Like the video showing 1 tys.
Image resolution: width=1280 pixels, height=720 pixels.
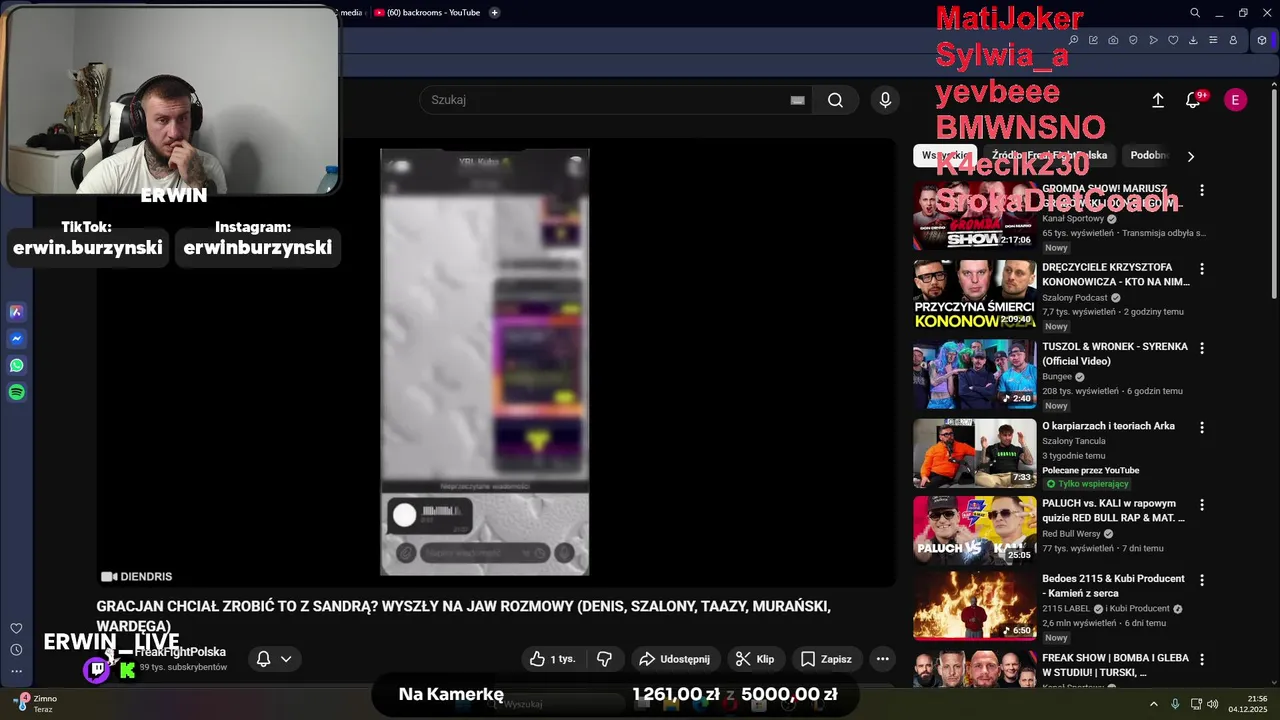pos(553,659)
